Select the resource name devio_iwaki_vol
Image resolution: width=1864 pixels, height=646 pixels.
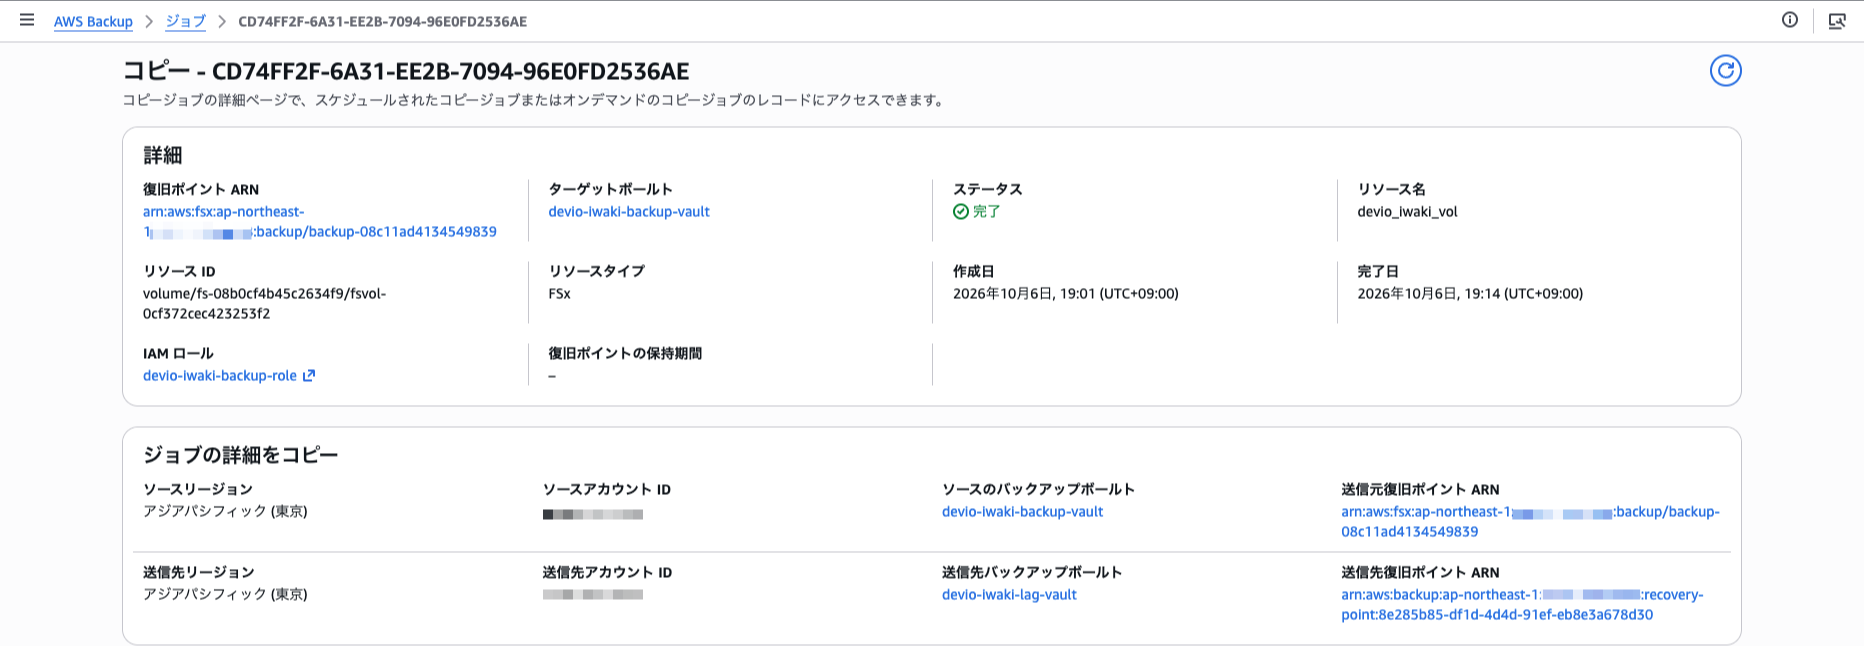click(x=1407, y=212)
